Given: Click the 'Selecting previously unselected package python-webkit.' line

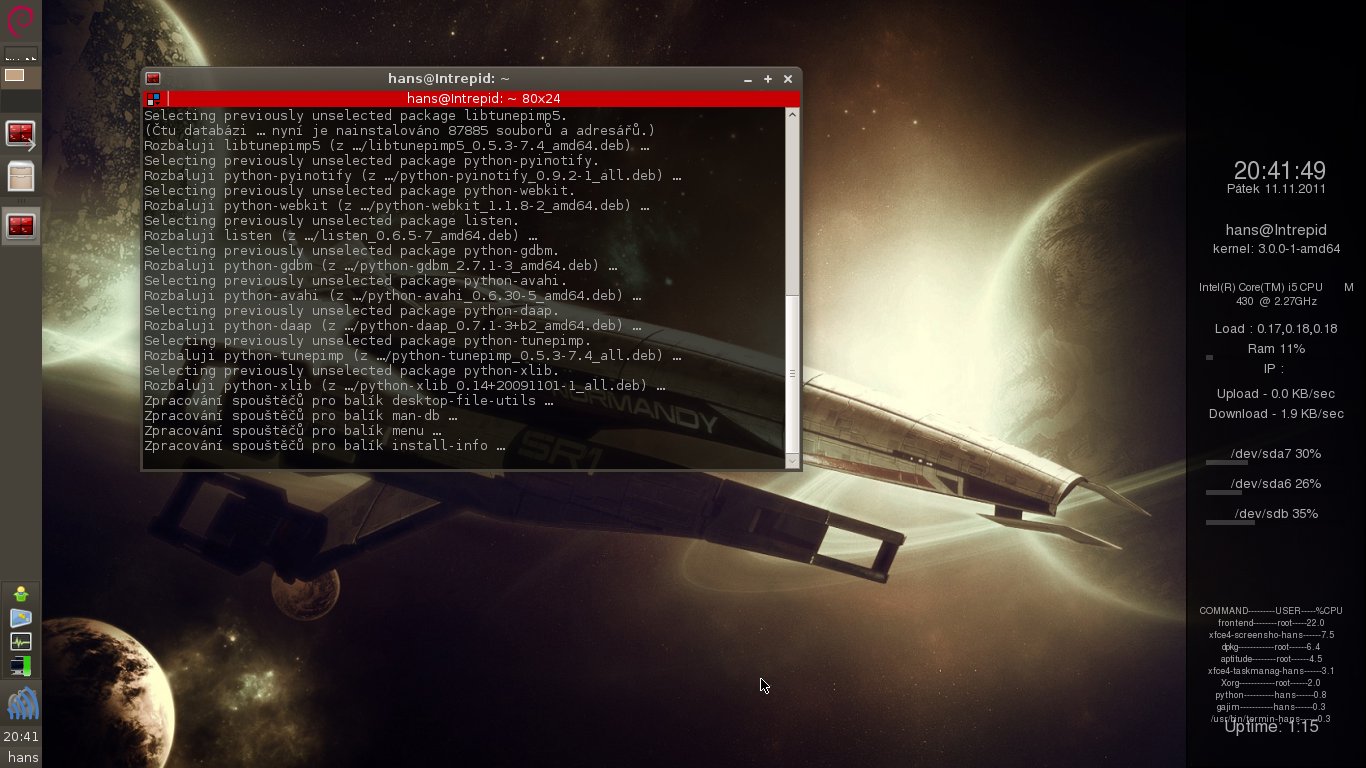Looking at the screenshot, I should pyautogui.click(x=359, y=191).
